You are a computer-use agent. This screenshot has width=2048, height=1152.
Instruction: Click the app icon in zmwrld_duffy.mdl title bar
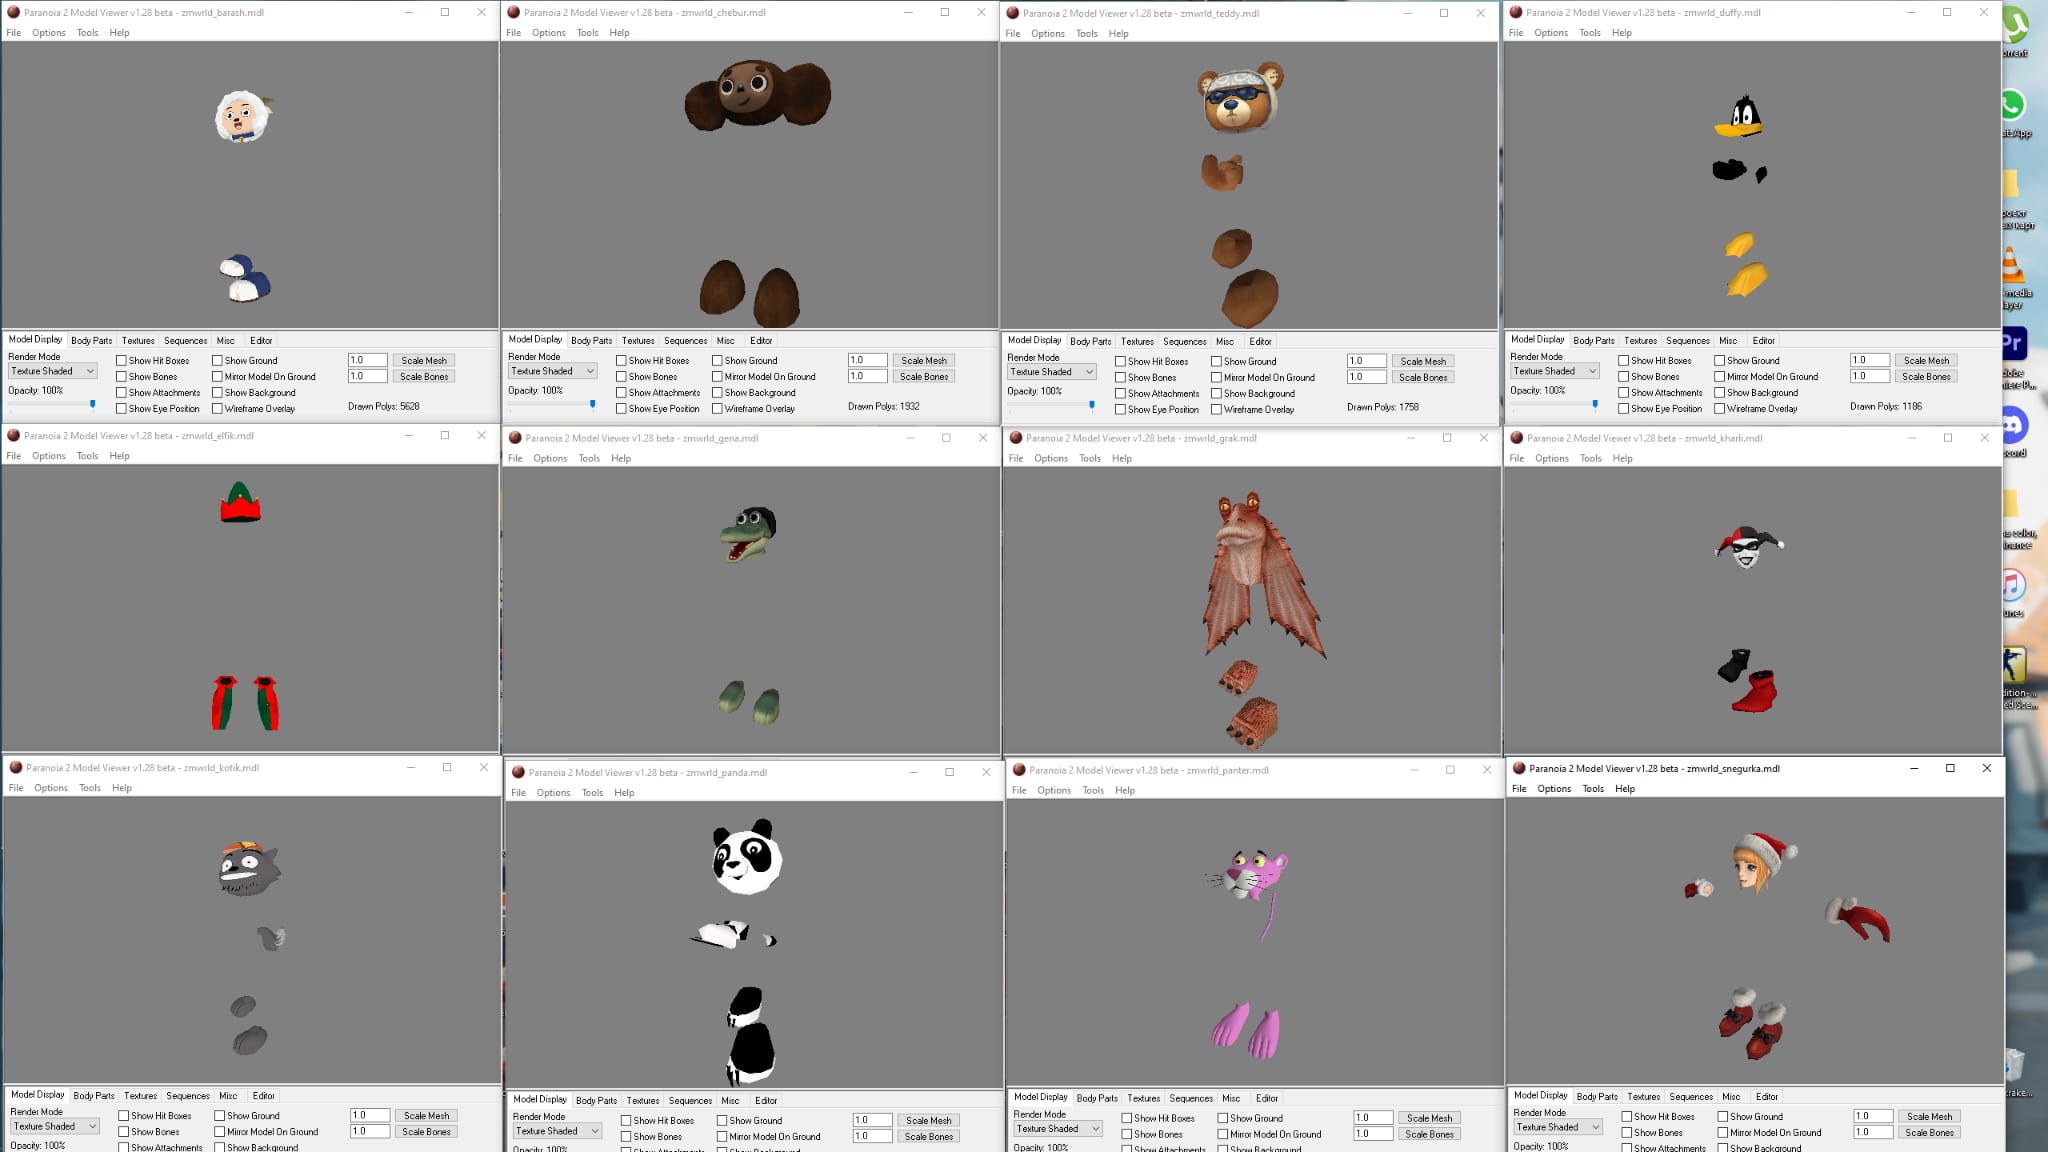click(x=1516, y=12)
